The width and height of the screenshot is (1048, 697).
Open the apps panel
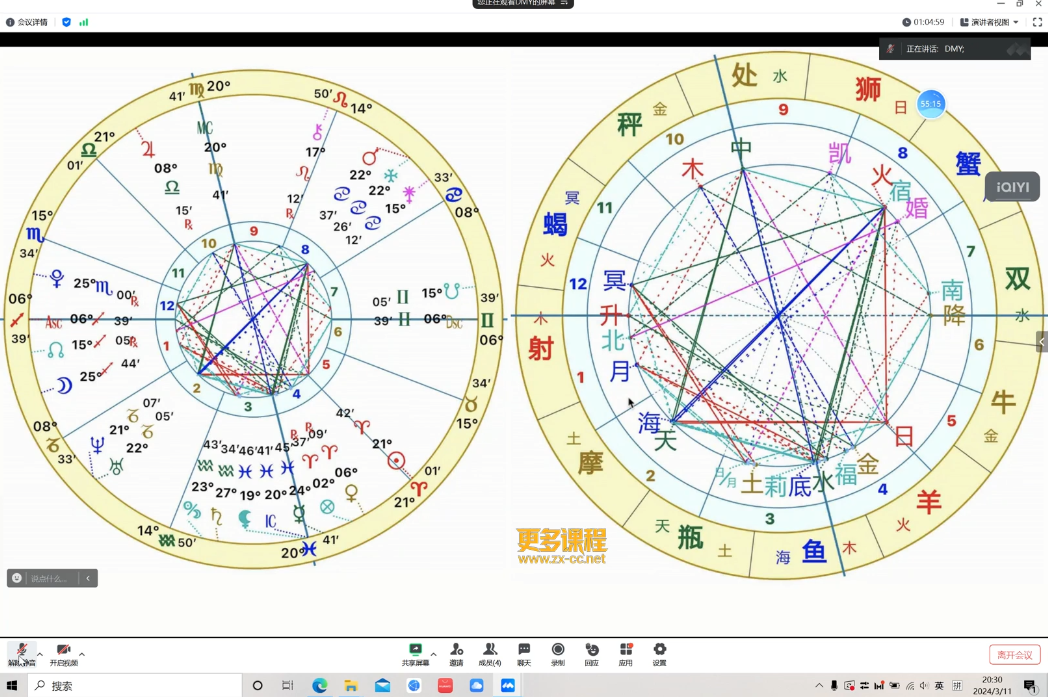pos(626,654)
